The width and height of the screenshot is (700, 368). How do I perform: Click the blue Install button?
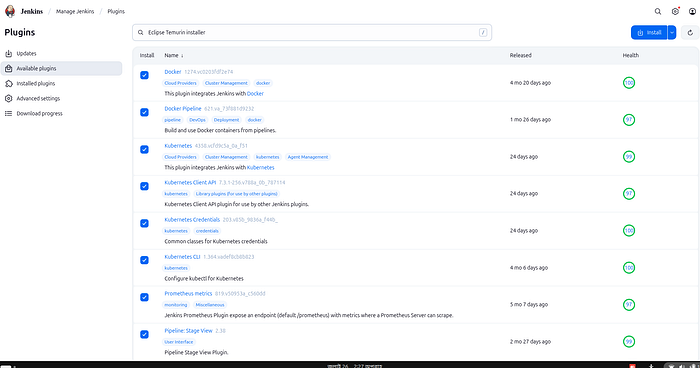point(649,33)
